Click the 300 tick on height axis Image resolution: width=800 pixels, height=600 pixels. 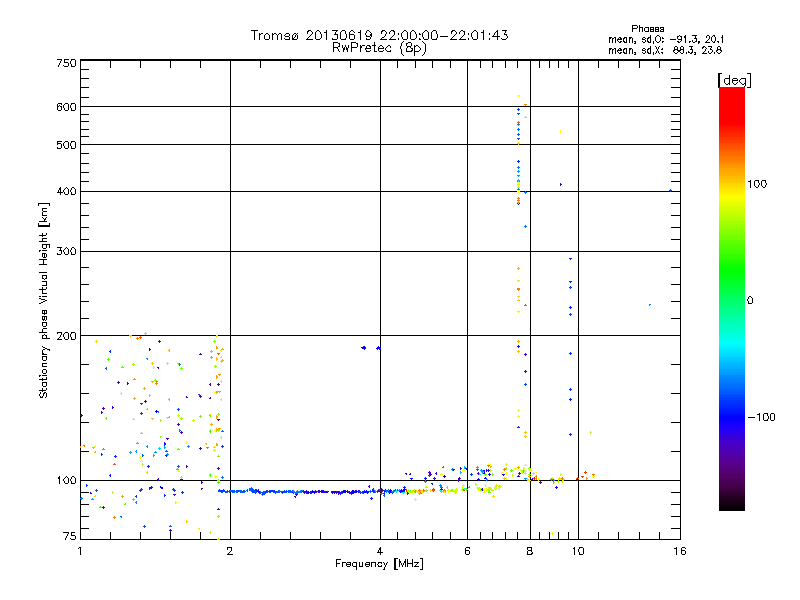(x=66, y=251)
